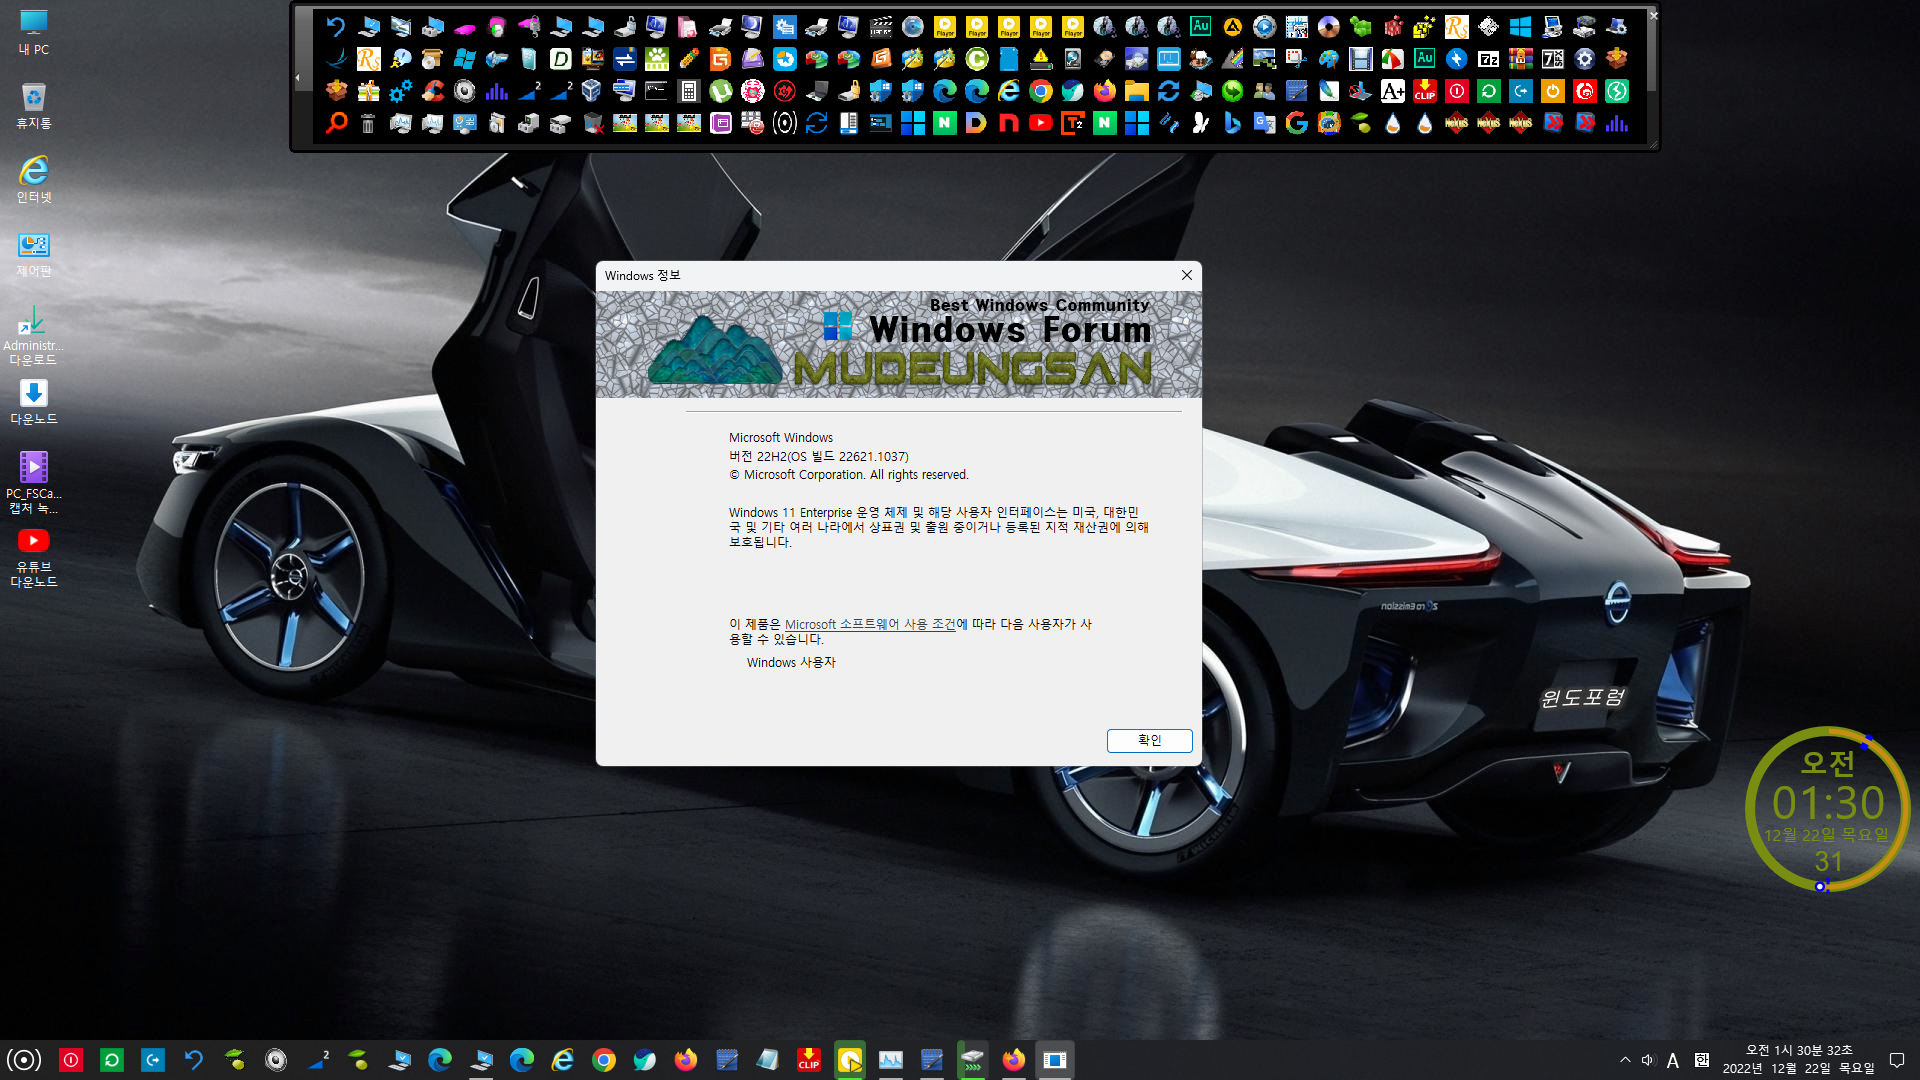The height and width of the screenshot is (1080, 1920).
Task: Open Whale browser on the taskbar
Action: [x=645, y=1060]
